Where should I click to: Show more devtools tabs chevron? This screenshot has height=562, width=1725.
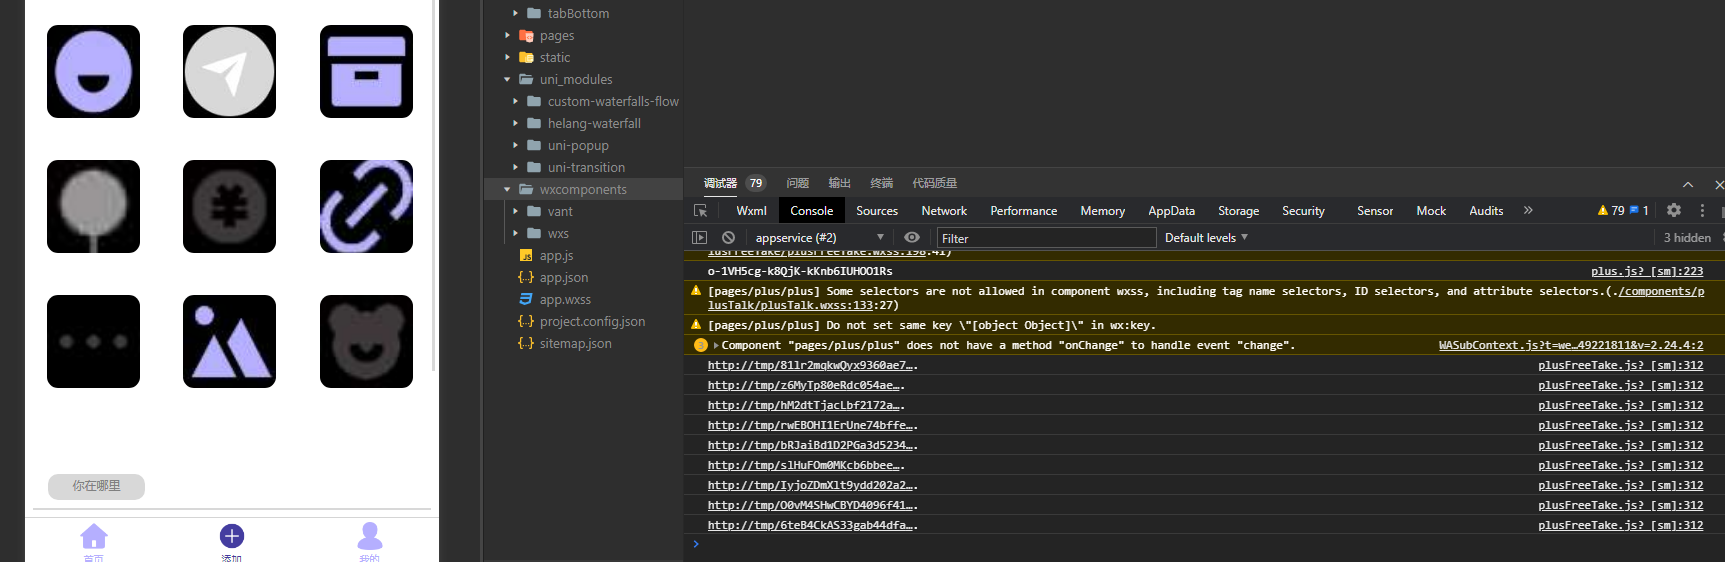pyautogui.click(x=1528, y=210)
